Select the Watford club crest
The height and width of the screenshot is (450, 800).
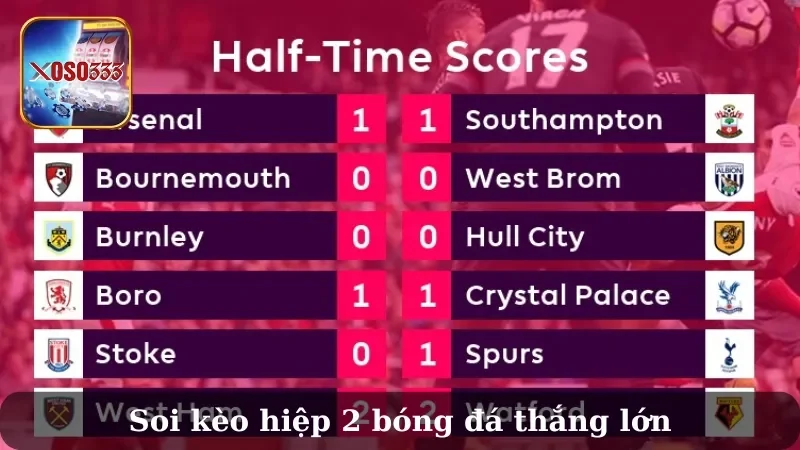tap(729, 412)
